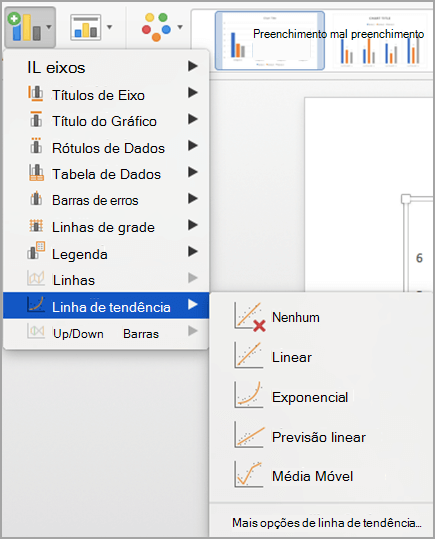The image size is (435, 539).
Task: Open the Legenda submenu
Action: click(106, 254)
